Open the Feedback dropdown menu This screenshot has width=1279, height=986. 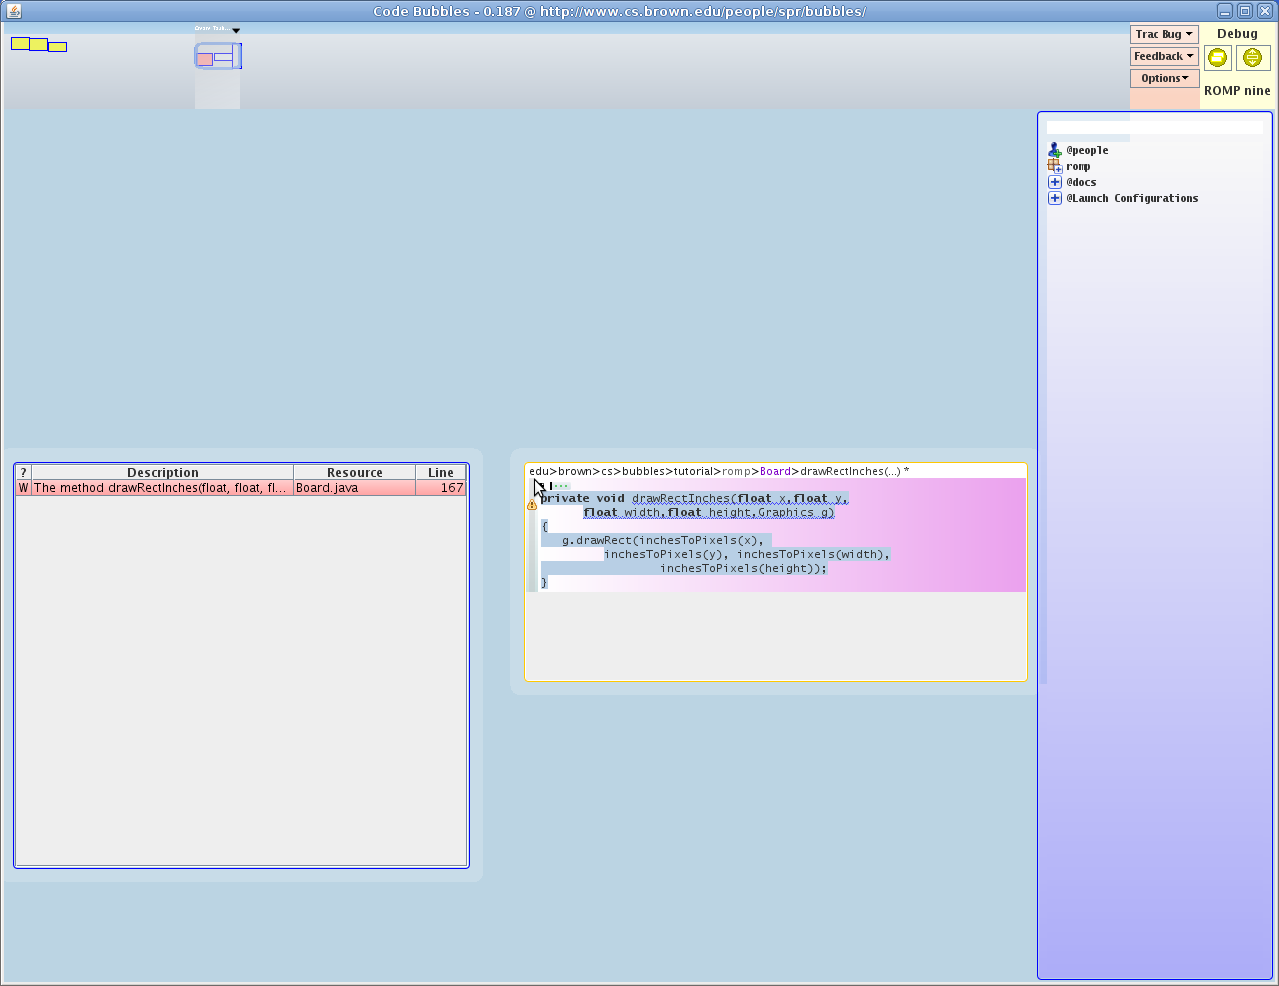[x=1164, y=56]
